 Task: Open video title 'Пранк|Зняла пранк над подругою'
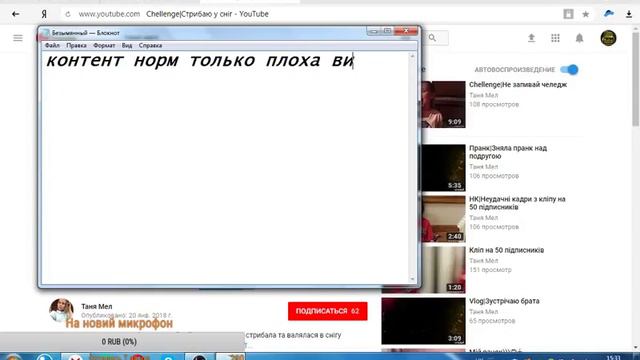pyautogui.click(x=508, y=152)
